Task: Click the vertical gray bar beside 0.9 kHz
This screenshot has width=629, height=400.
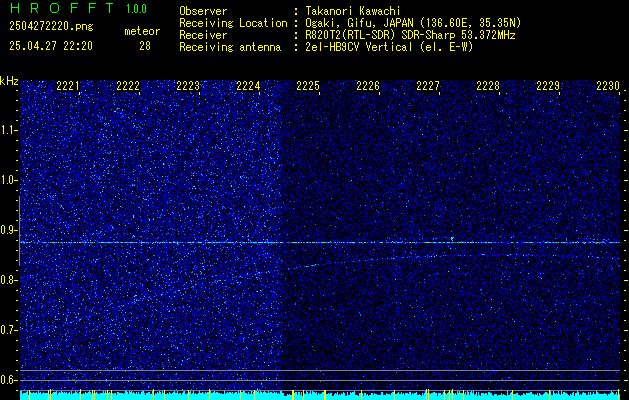Action: tap(19, 231)
